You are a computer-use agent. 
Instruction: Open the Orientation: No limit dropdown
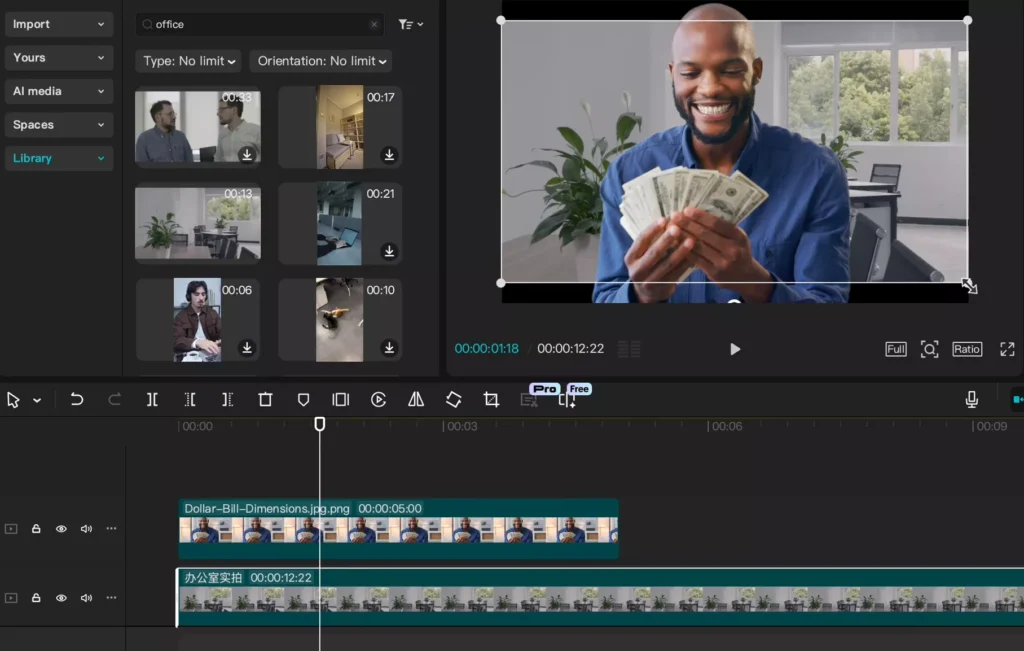(321, 61)
